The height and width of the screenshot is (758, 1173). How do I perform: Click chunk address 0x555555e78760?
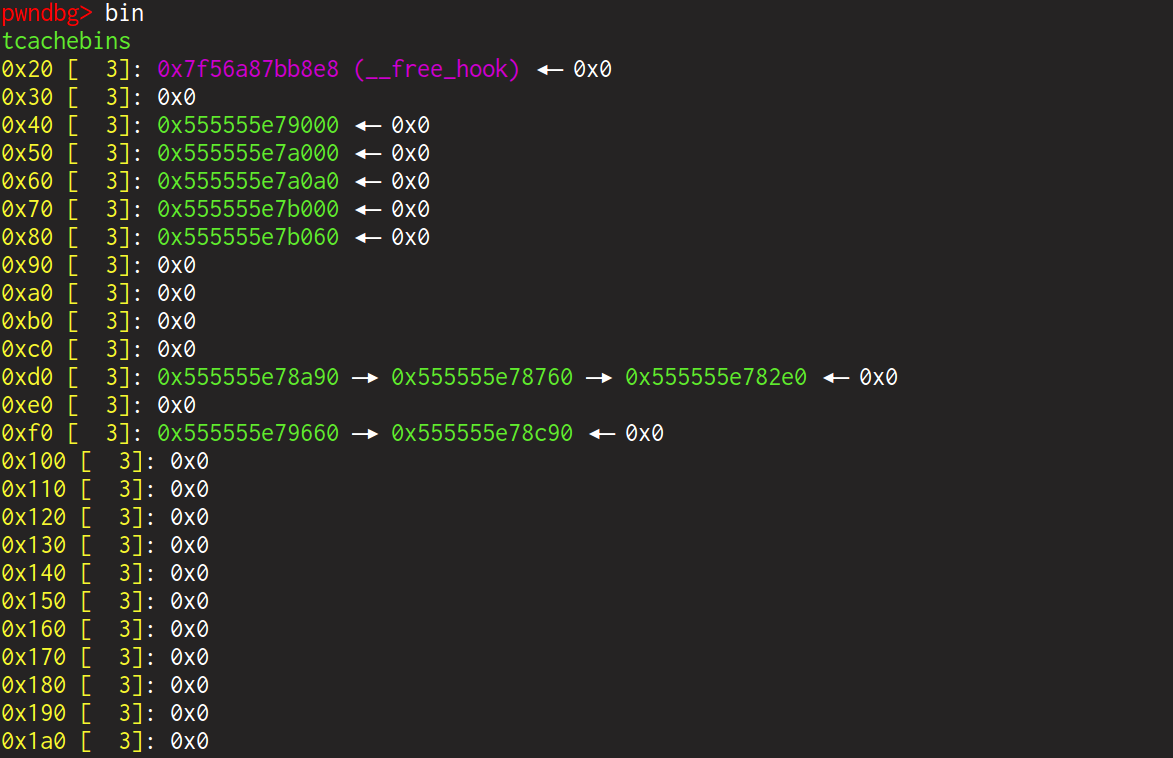(x=482, y=378)
